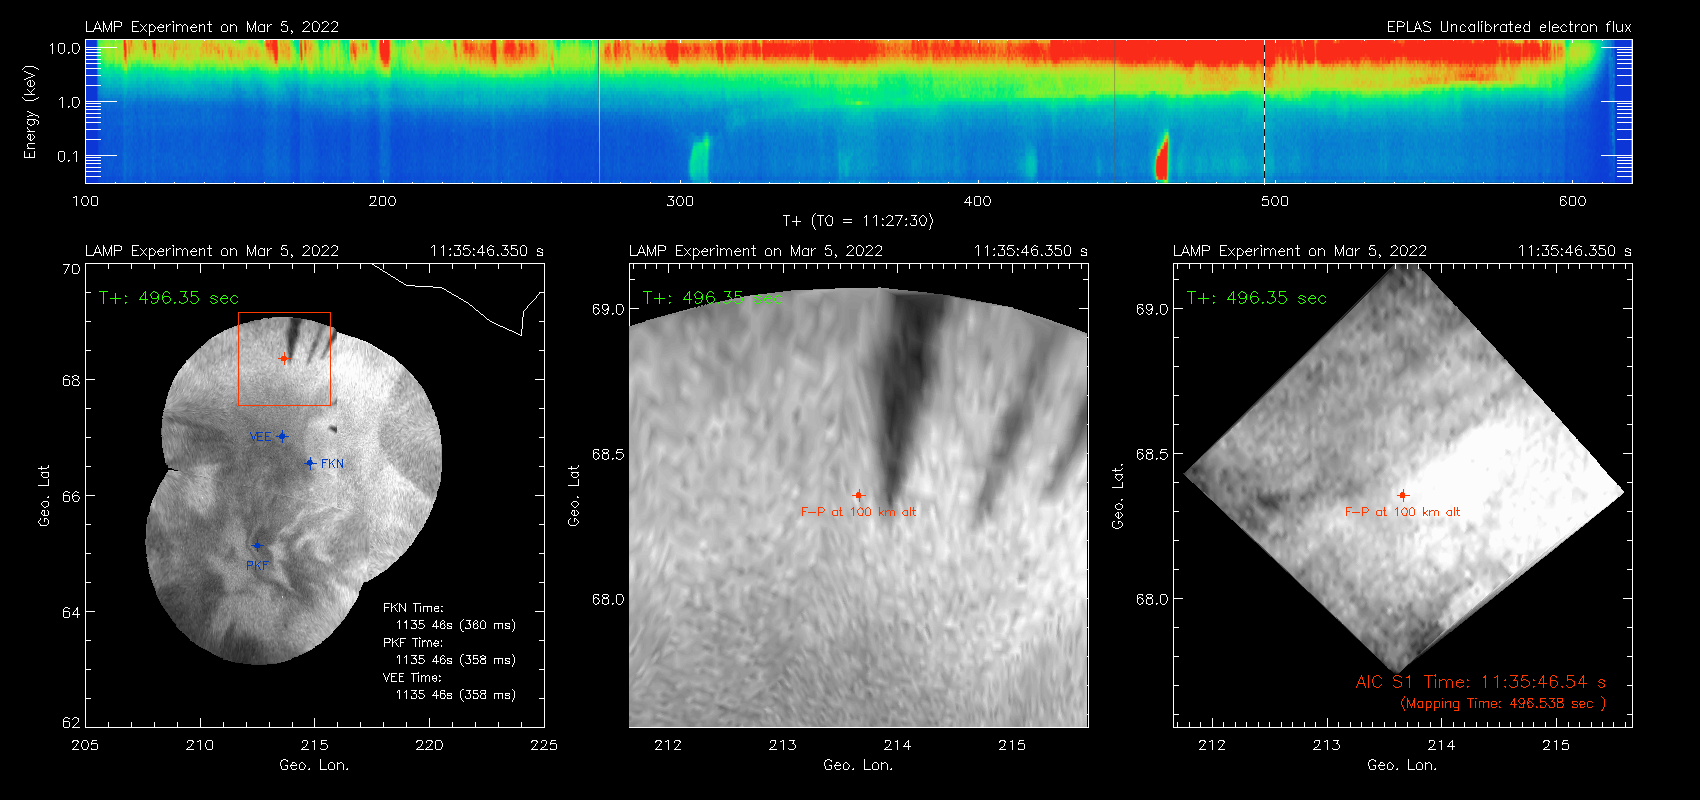Screen dimensions: 1700x800
Task: Click the '11:35:46.350 s' timestamp above middle panel
Action: (x=1031, y=251)
